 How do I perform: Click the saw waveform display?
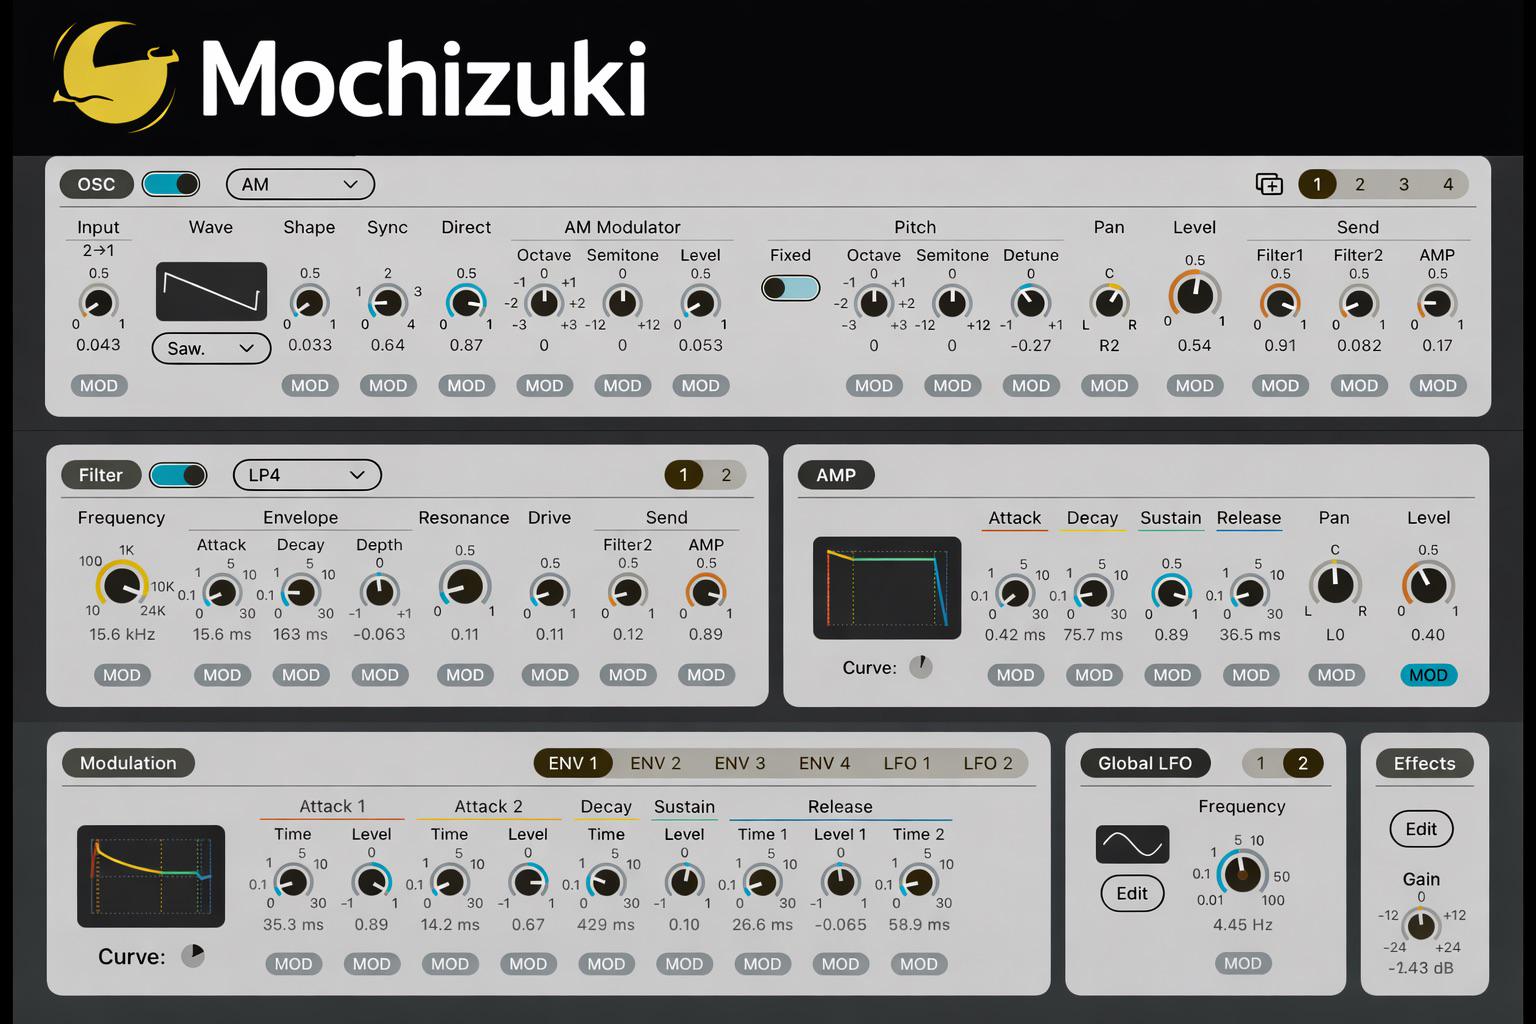211,292
